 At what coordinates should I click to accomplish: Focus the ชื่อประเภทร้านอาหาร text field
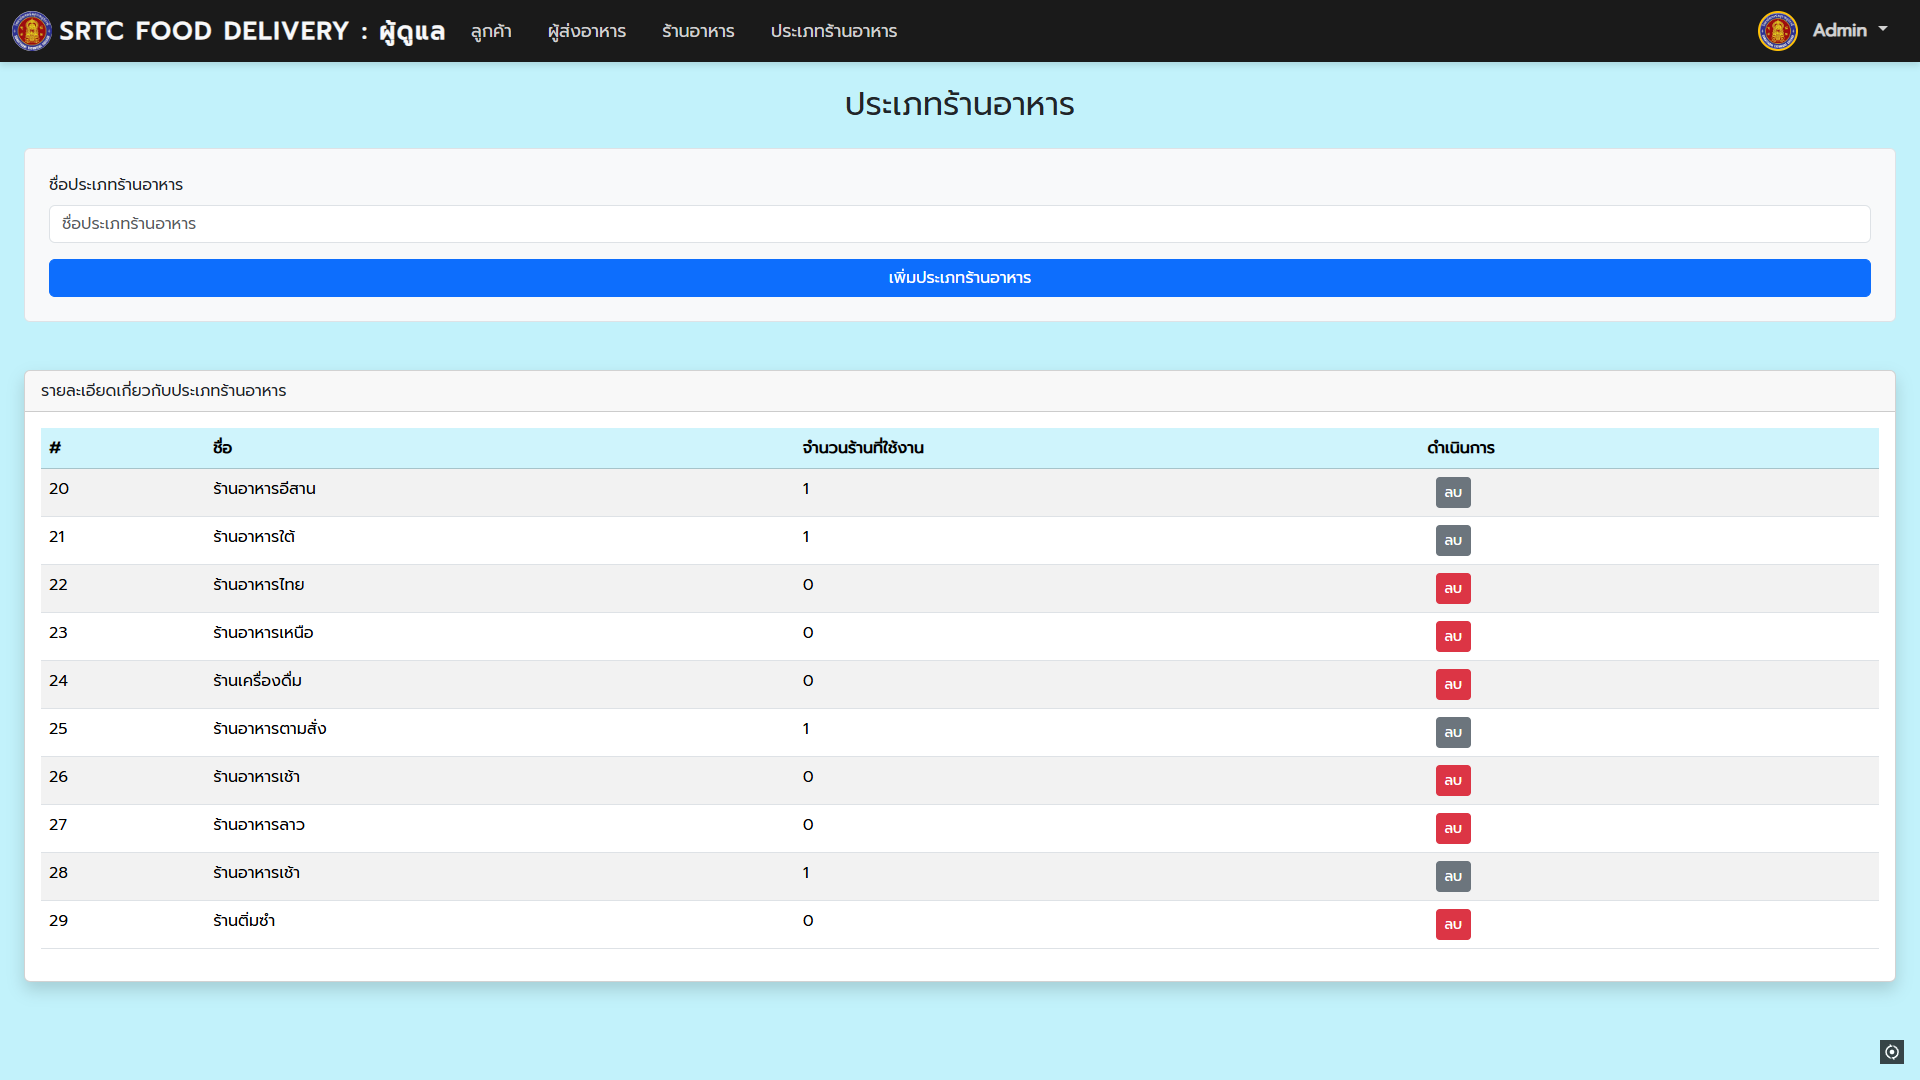click(x=959, y=224)
